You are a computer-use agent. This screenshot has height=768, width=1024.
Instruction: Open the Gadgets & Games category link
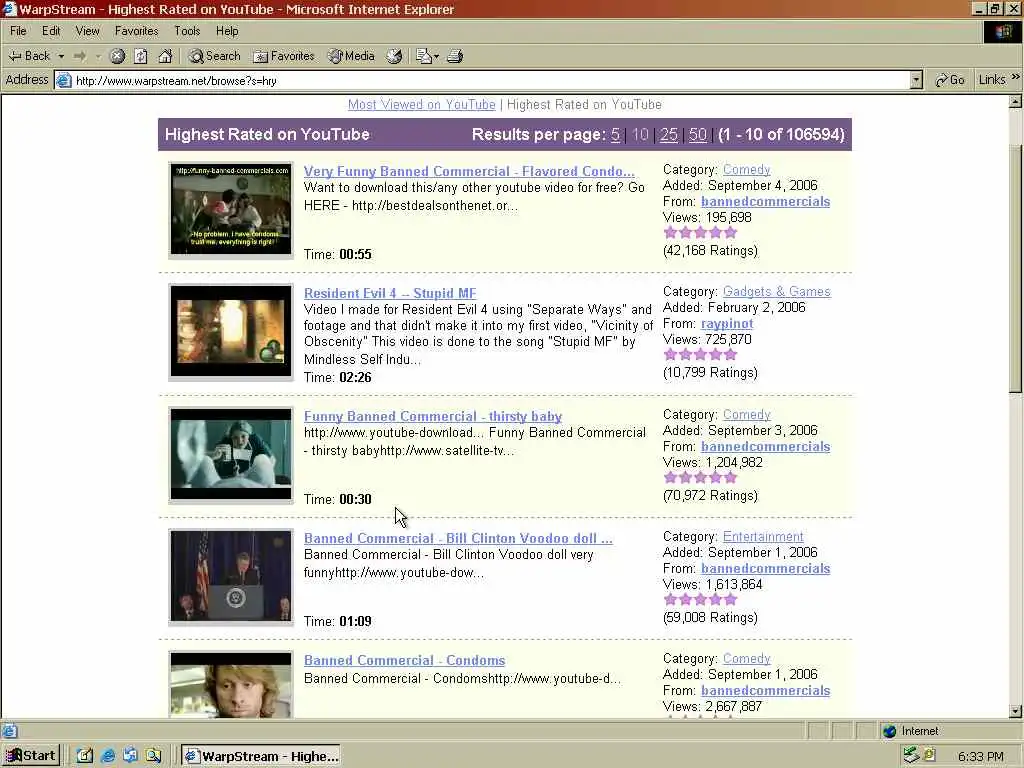[776, 291]
